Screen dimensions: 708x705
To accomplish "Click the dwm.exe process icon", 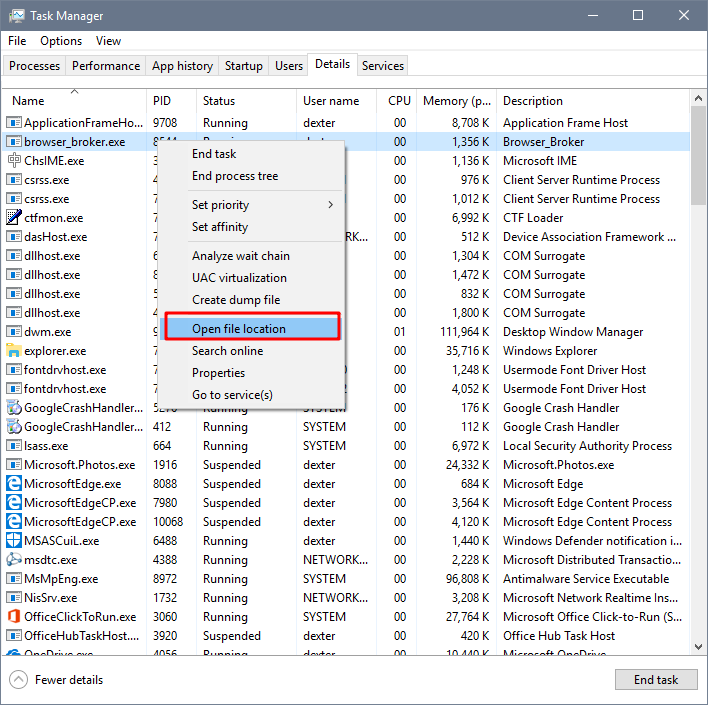I will (14, 331).
